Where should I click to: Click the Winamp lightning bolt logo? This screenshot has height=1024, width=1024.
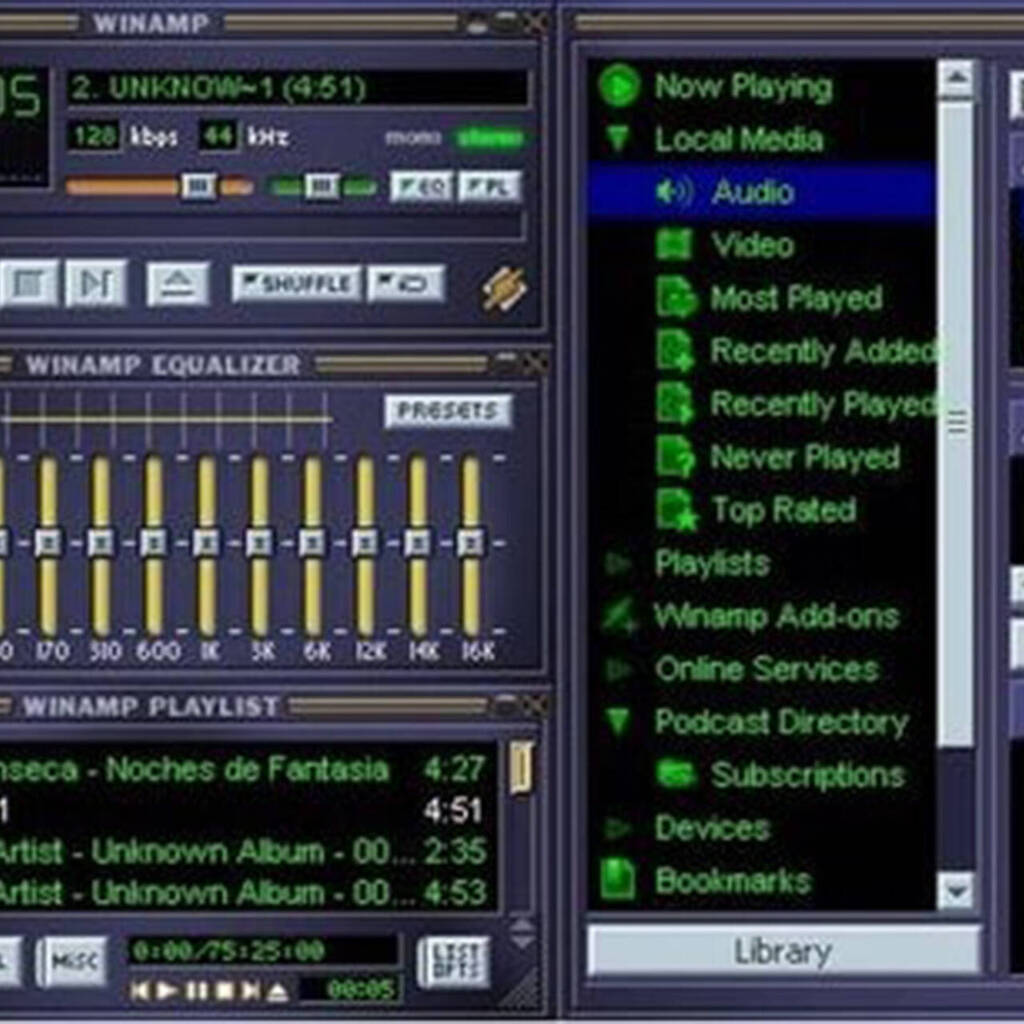click(504, 289)
